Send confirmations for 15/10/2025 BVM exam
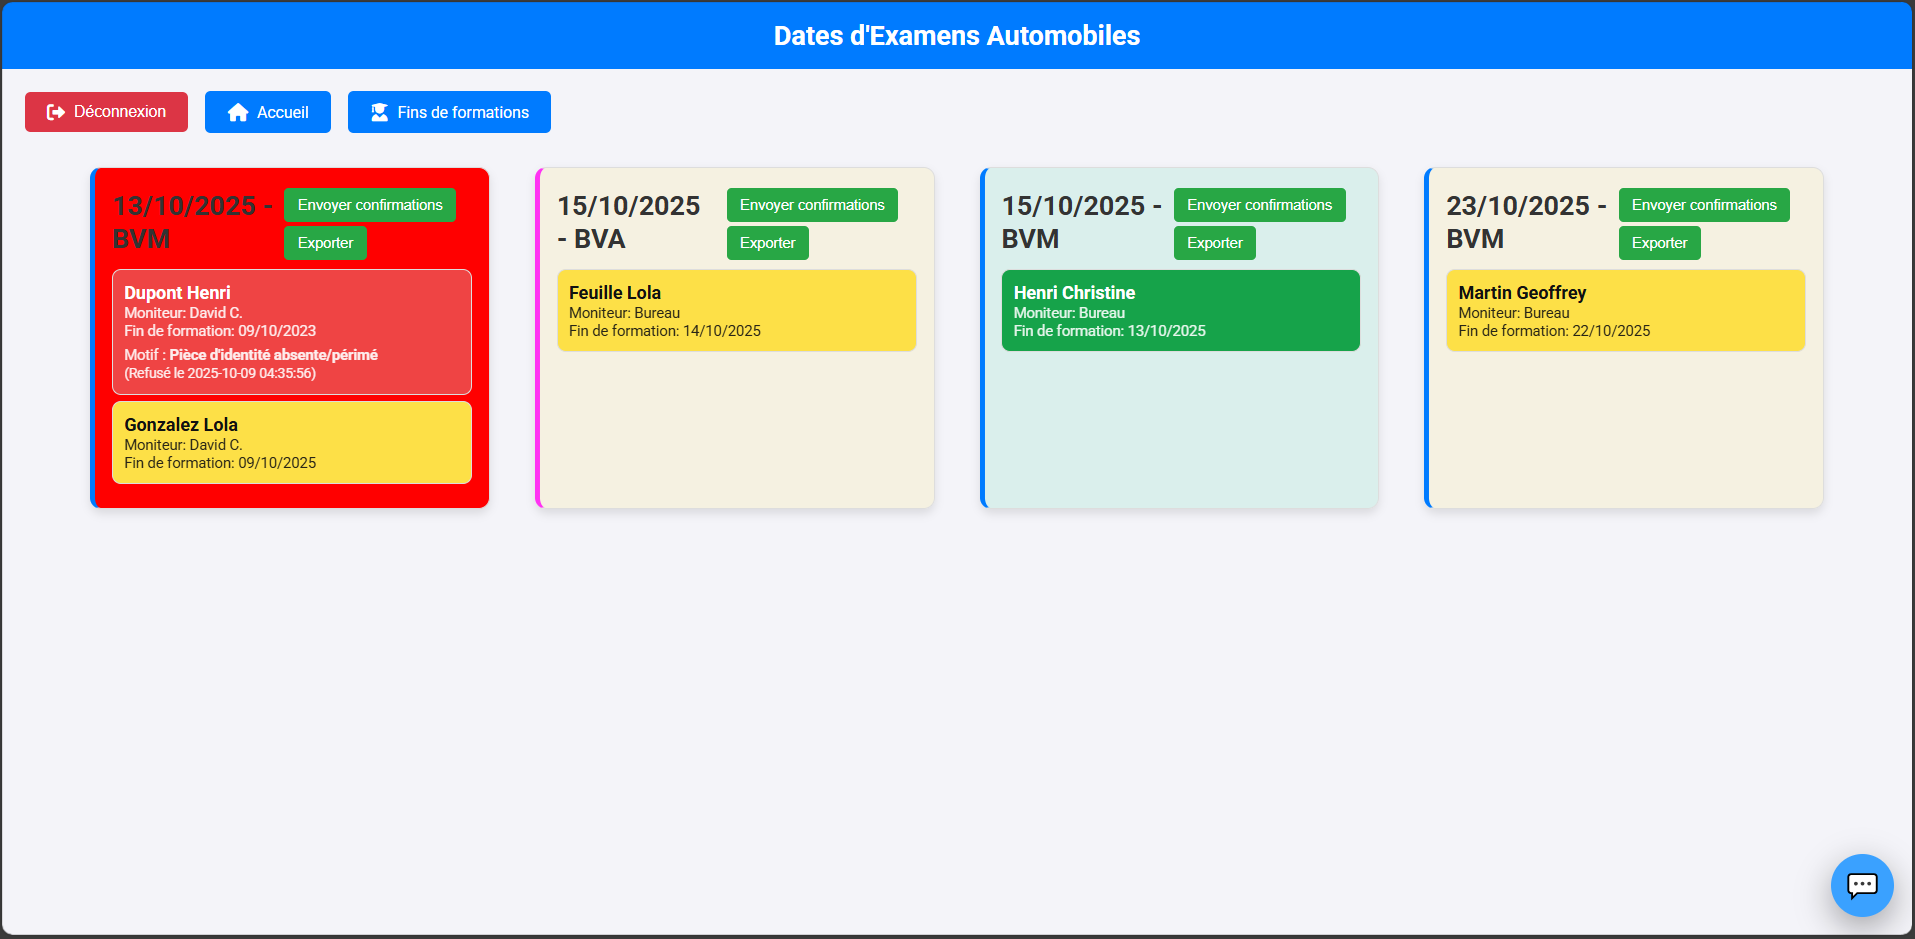The image size is (1915, 939). click(x=1259, y=205)
